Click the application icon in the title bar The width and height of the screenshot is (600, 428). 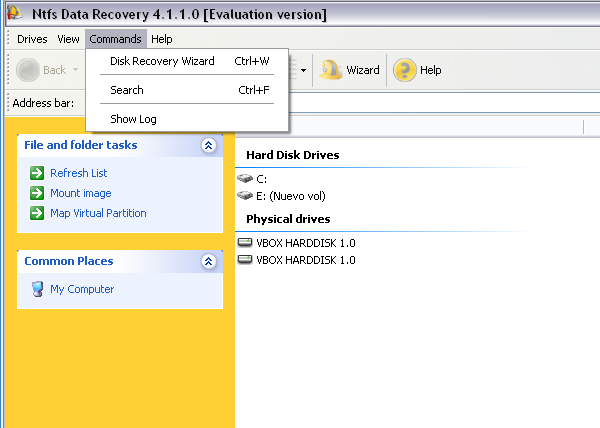(x=15, y=13)
